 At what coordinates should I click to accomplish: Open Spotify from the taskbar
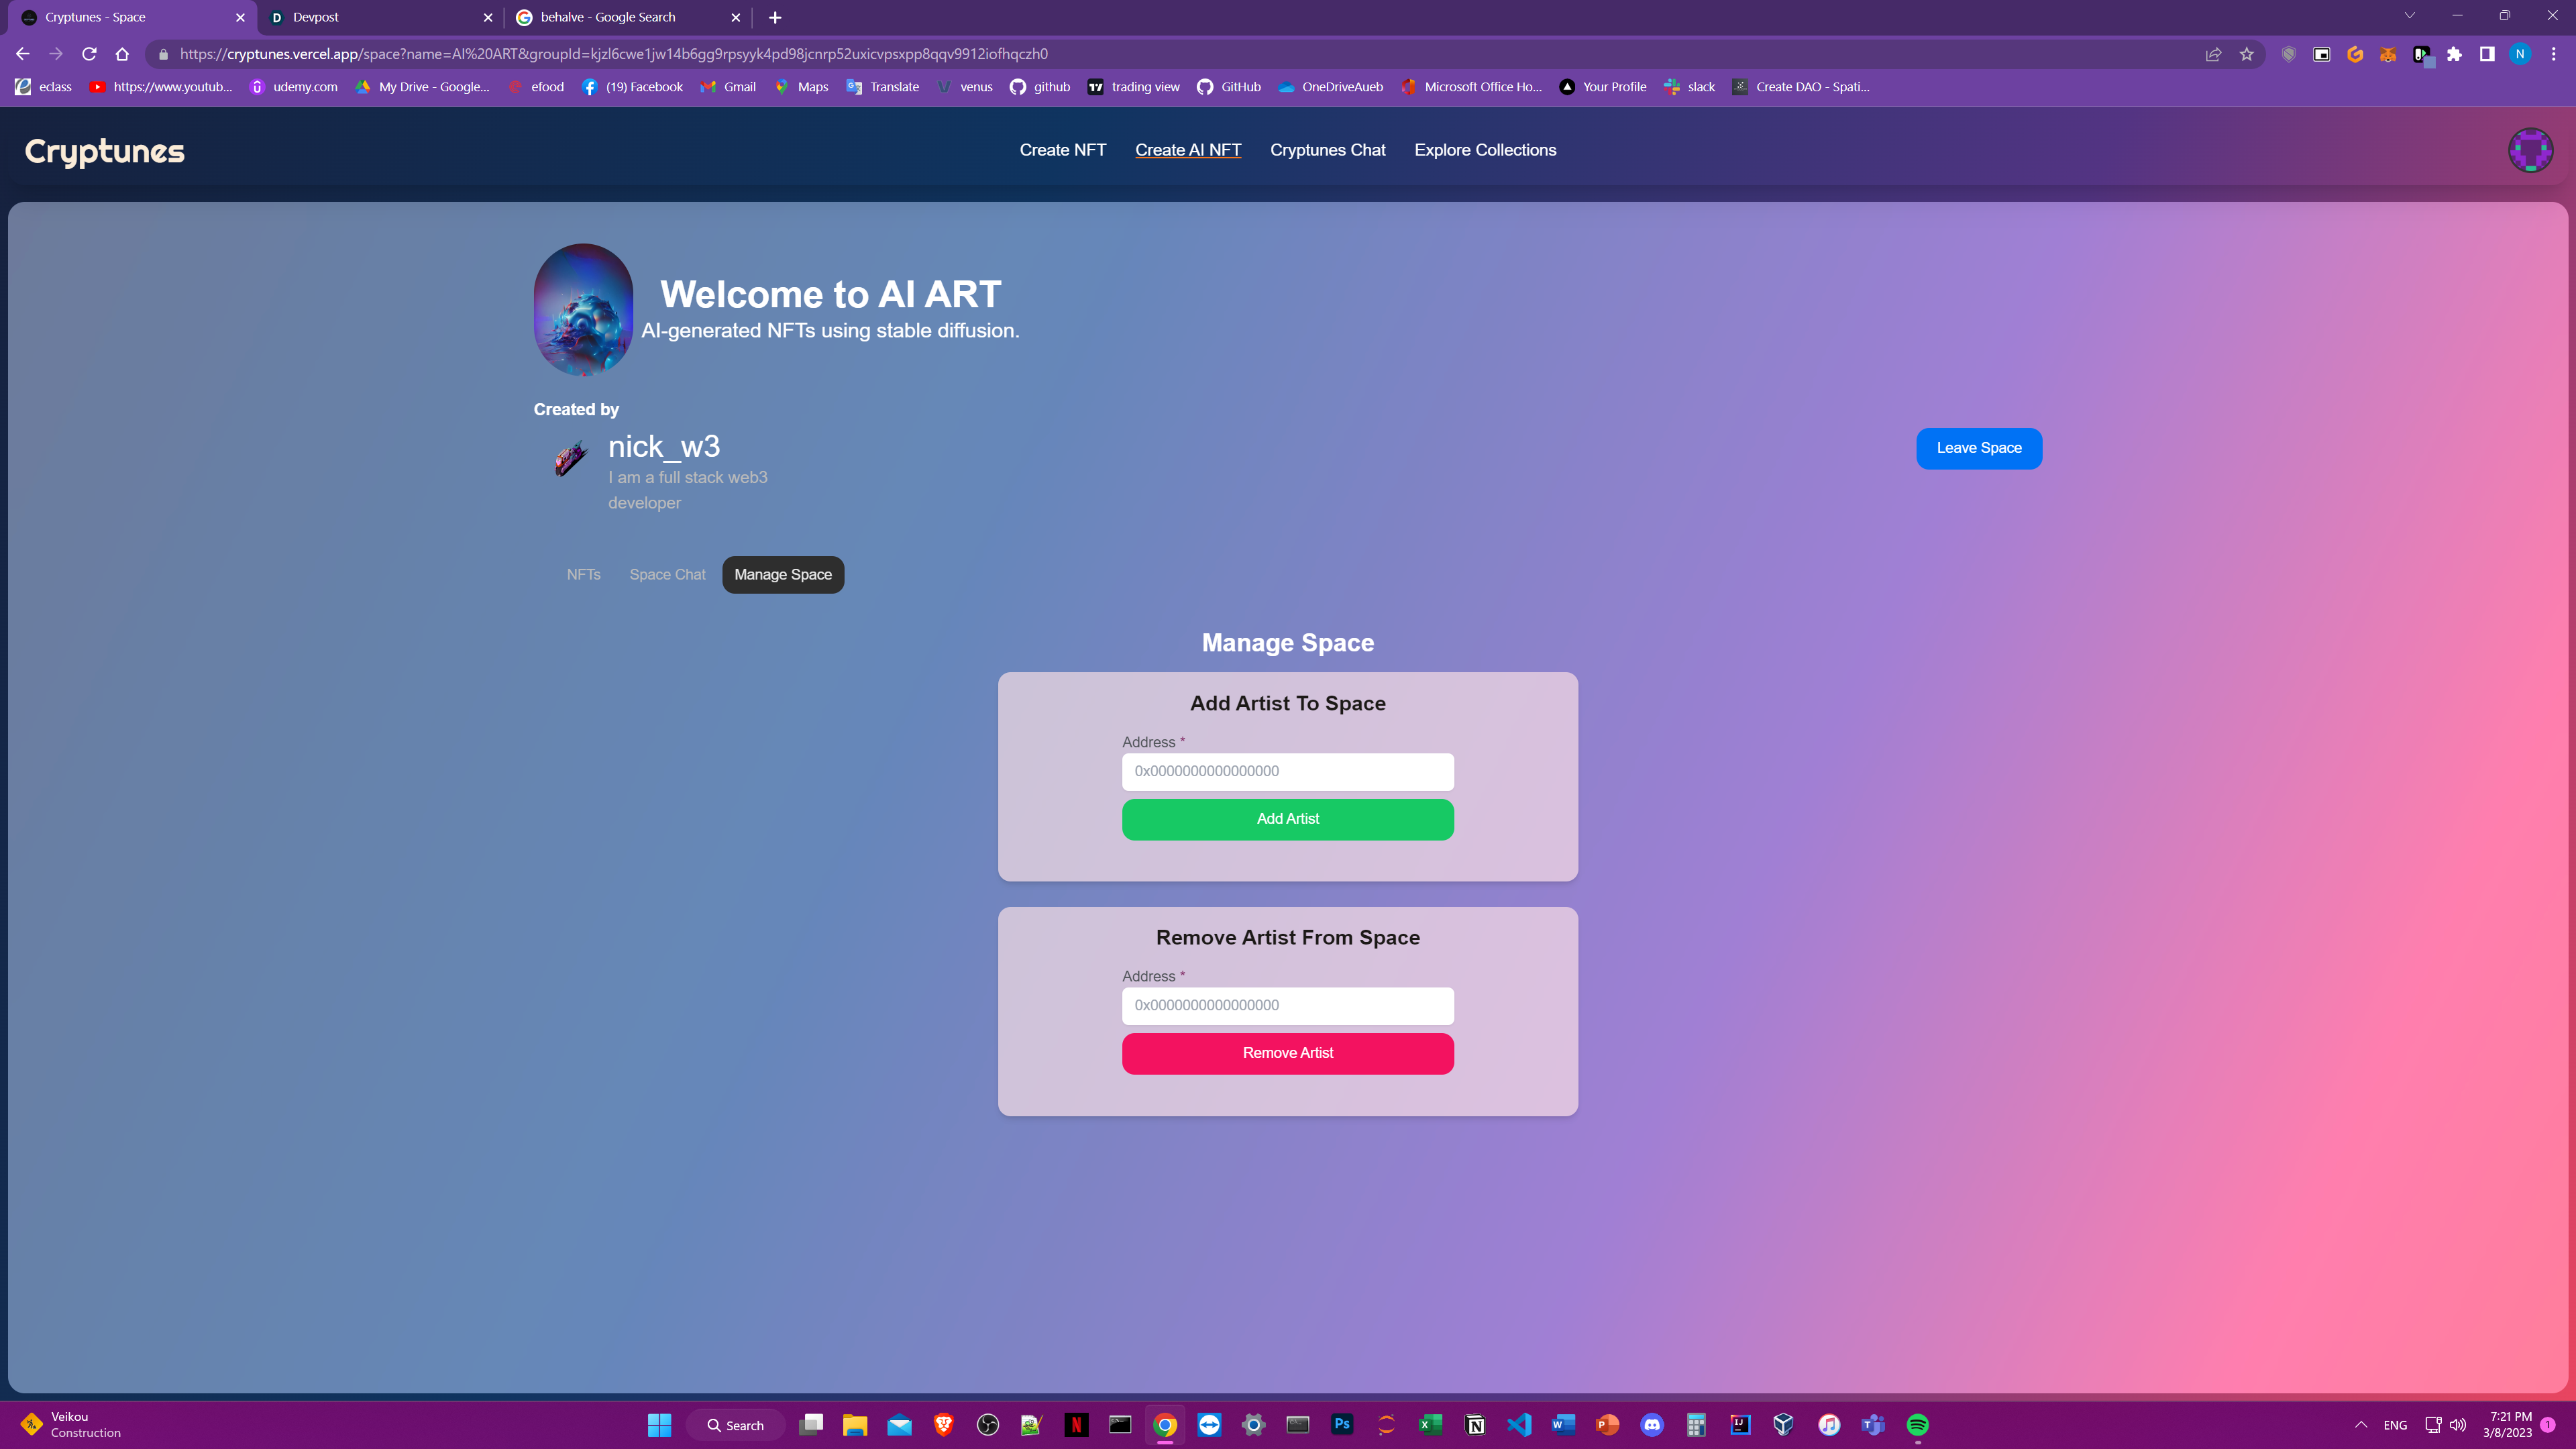point(1917,1425)
